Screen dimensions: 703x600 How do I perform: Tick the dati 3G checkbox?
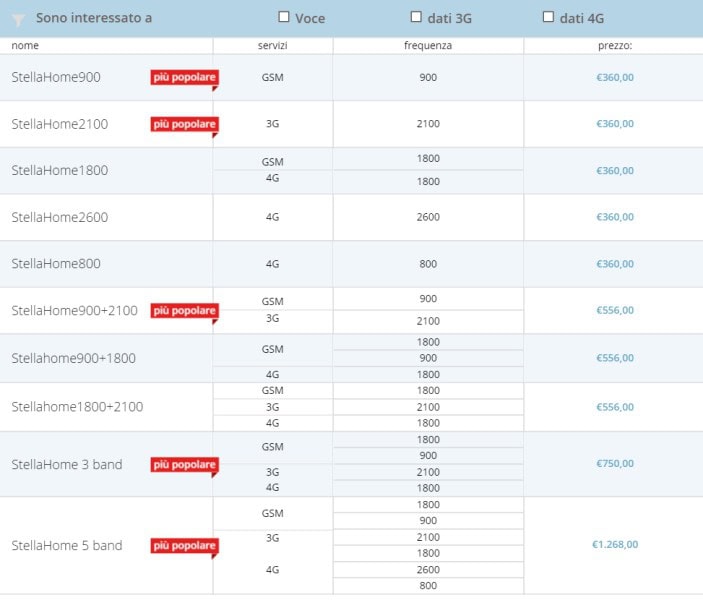coord(416,17)
